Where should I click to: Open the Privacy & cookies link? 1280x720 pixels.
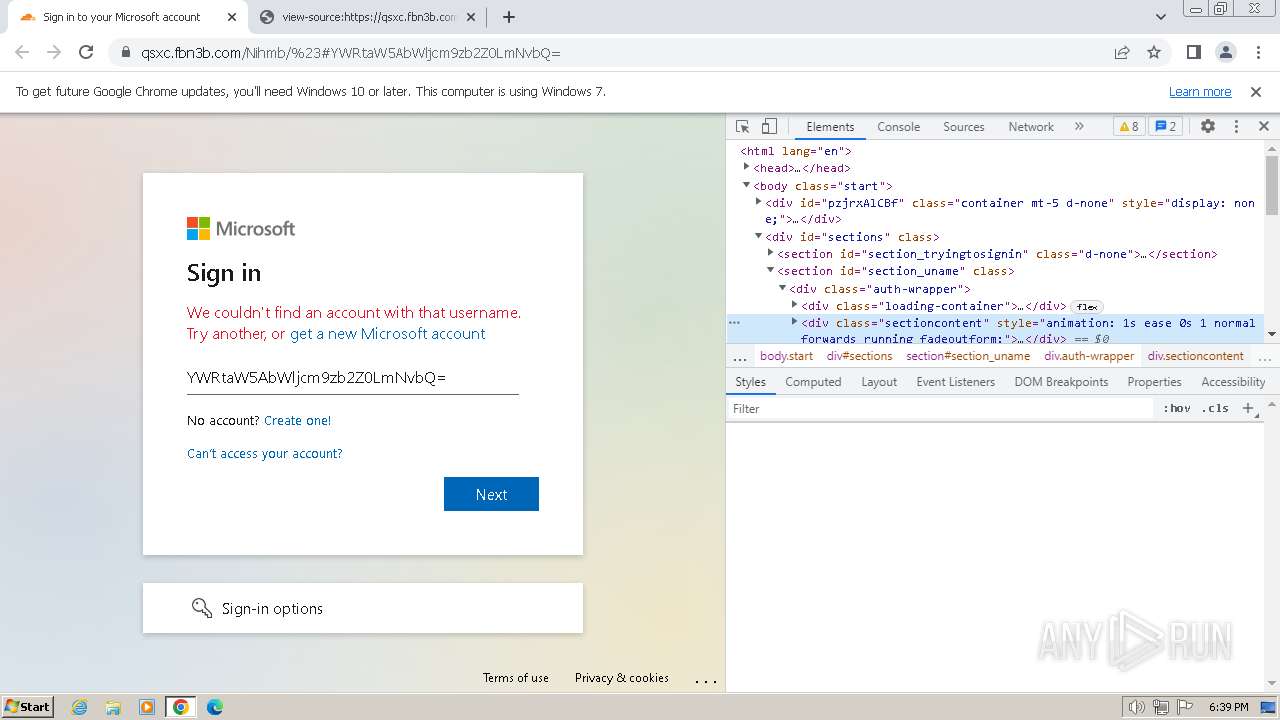tap(621, 678)
